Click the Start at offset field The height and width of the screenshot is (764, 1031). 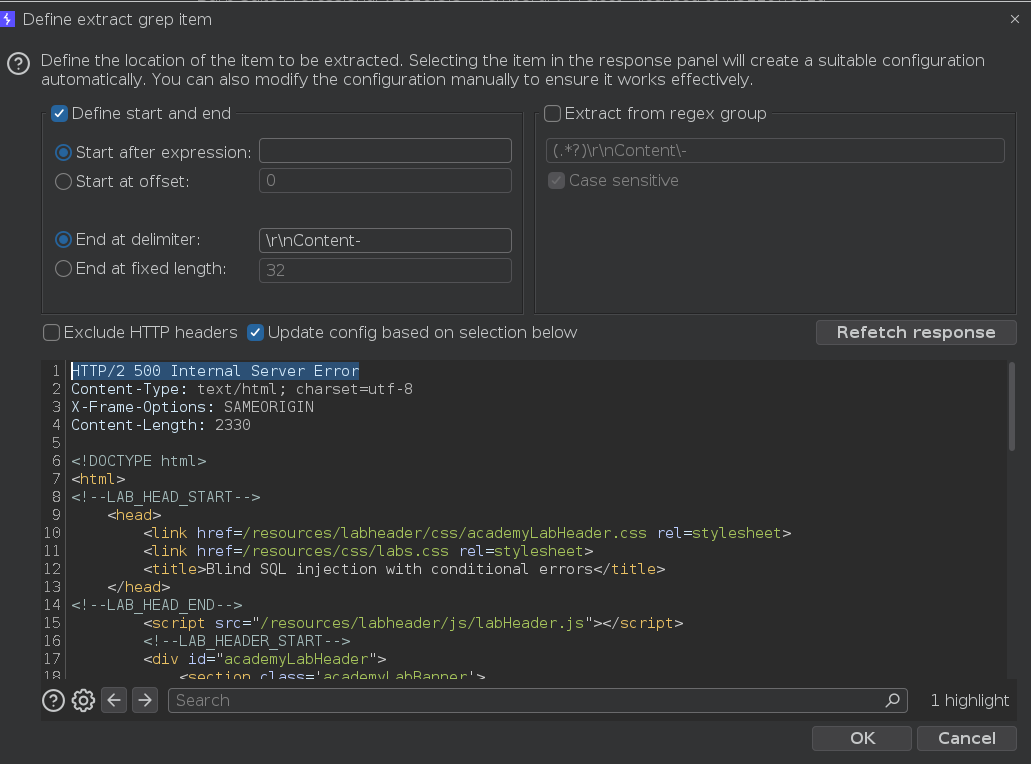pyautogui.click(x=385, y=180)
